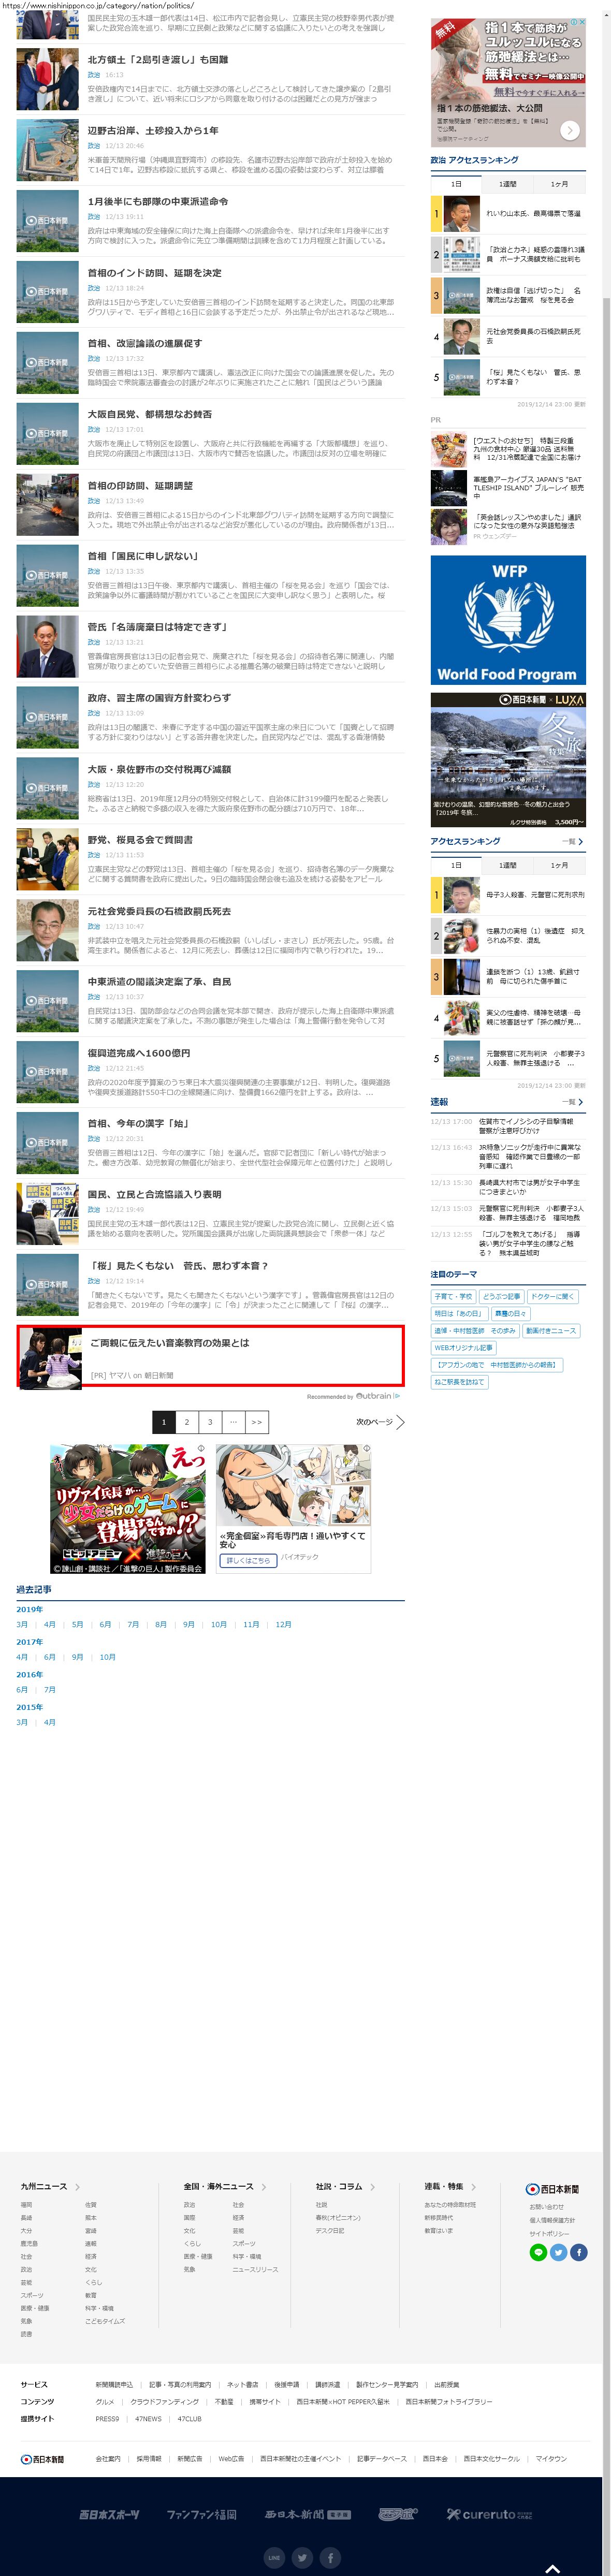Open the ad info icon on top-right ad
Viewport: 611px width, 2576px height.
point(573,22)
